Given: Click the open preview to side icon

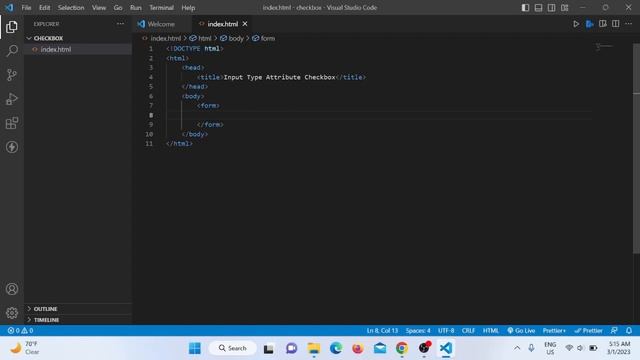Looking at the screenshot, I should [602, 24].
